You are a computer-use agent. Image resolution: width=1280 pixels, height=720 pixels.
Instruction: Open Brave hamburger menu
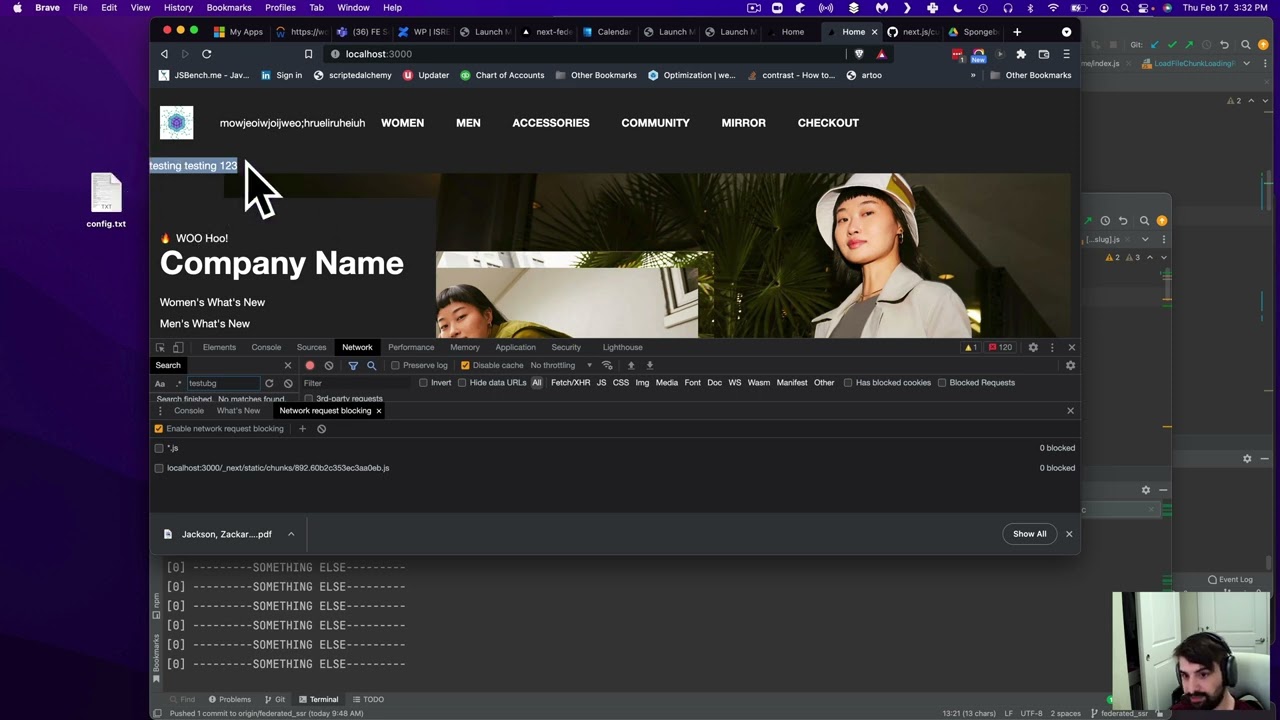click(x=1066, y=54)
